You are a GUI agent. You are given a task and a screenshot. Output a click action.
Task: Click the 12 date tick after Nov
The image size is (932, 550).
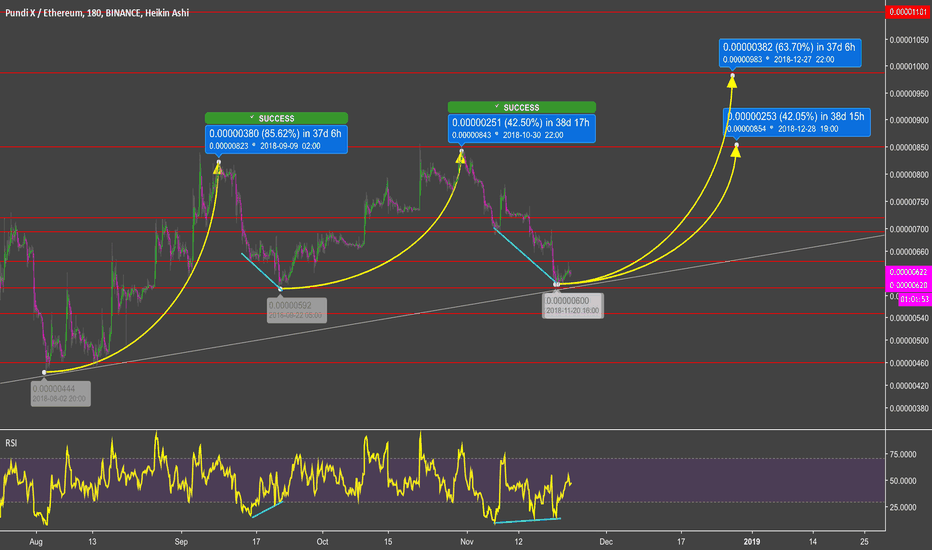(x=518, y=542)
